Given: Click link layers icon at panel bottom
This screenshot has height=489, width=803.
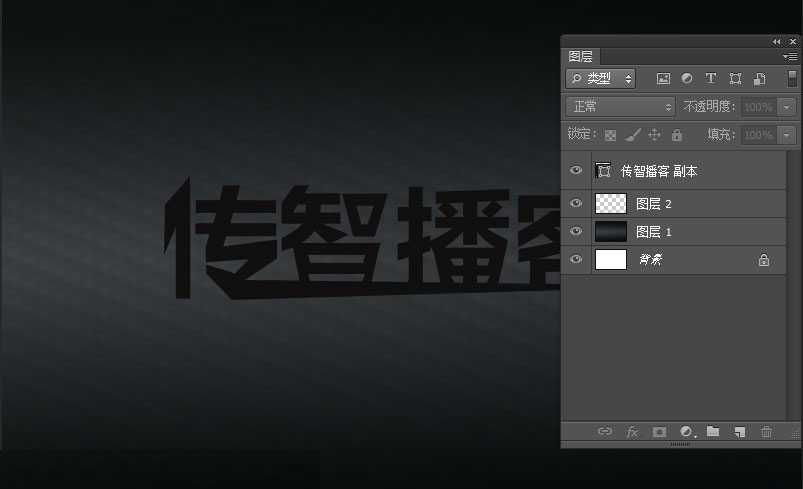Looking at the screenshot, I should click(605, 432).
